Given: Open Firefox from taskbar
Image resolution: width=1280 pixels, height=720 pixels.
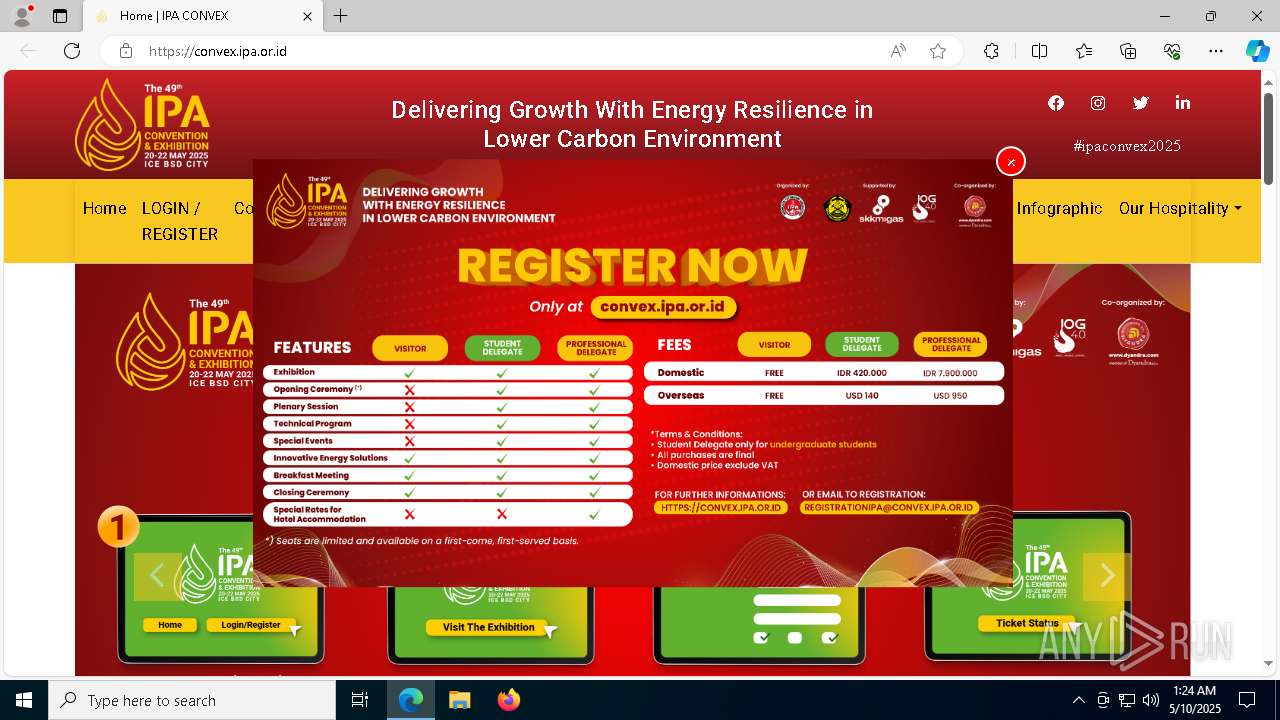Looking at the screenshot, I should click(x=508, y=700).
